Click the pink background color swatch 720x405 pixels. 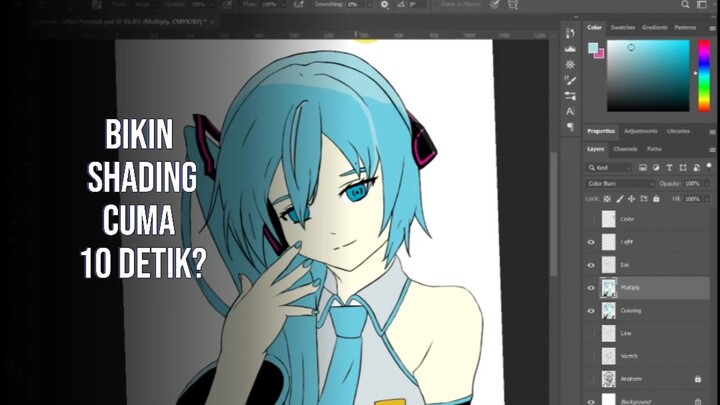pyautogui.click(x=601, y=55)
